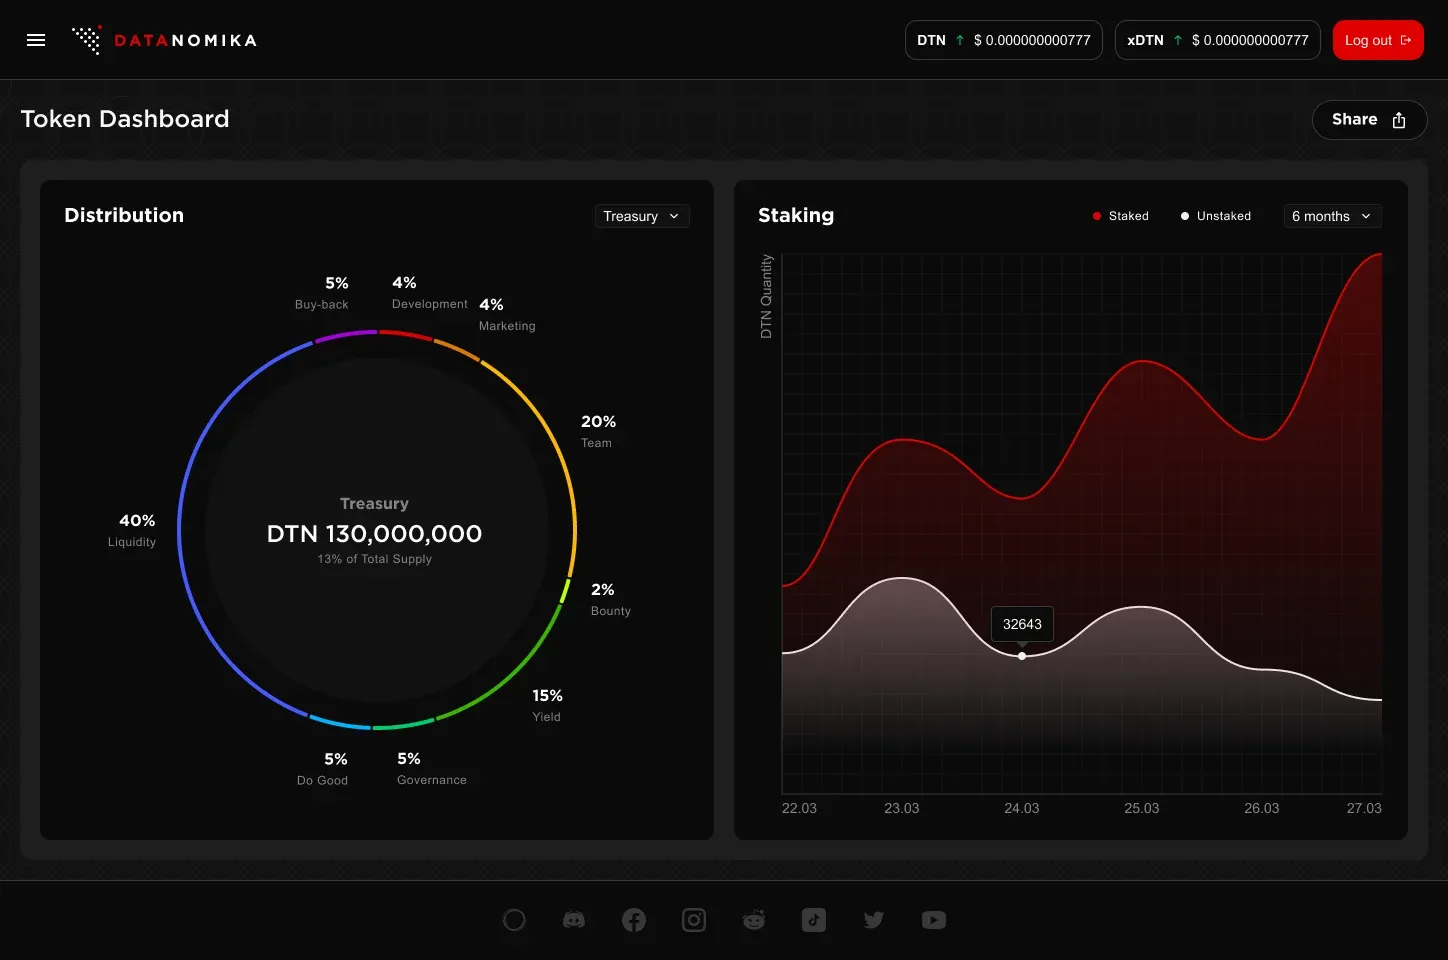Click the circle icon in footer
Screen dimensions: 1448x960
514,920
